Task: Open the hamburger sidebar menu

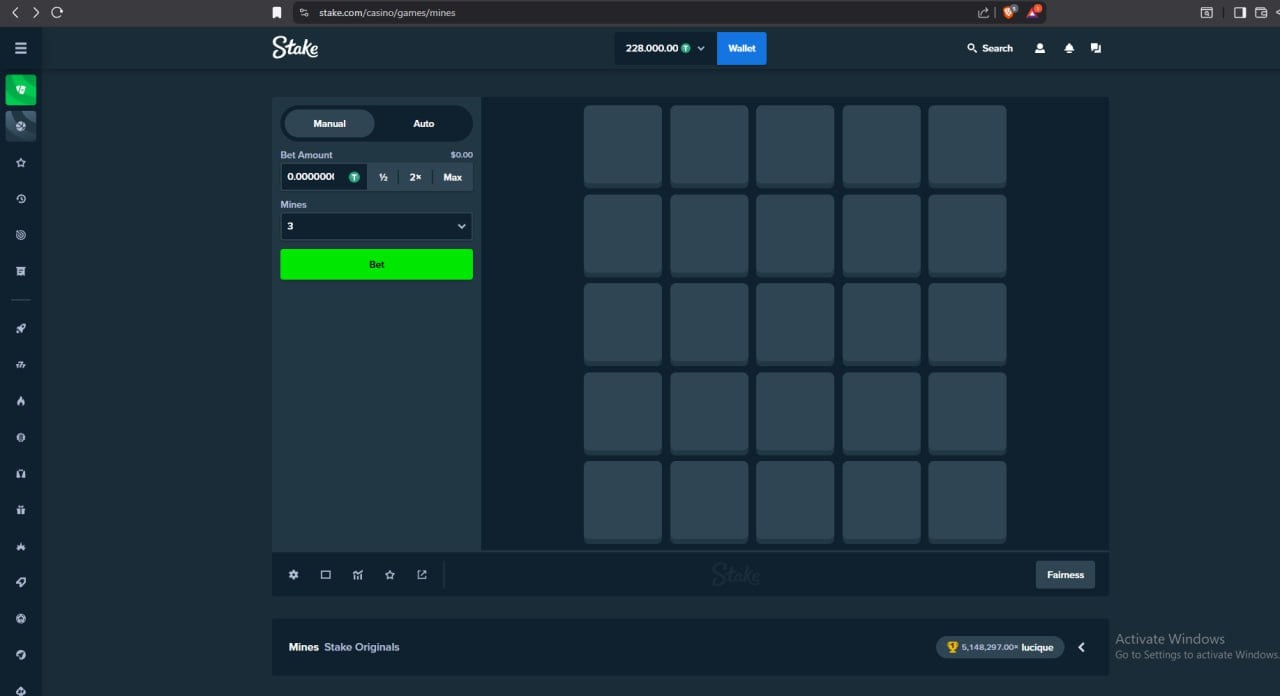Action: pyautogui.click(x=21, y=48)
